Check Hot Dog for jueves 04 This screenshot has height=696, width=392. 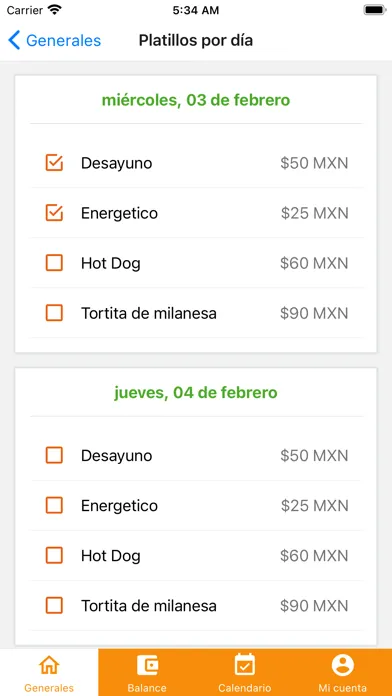[54, 556]
